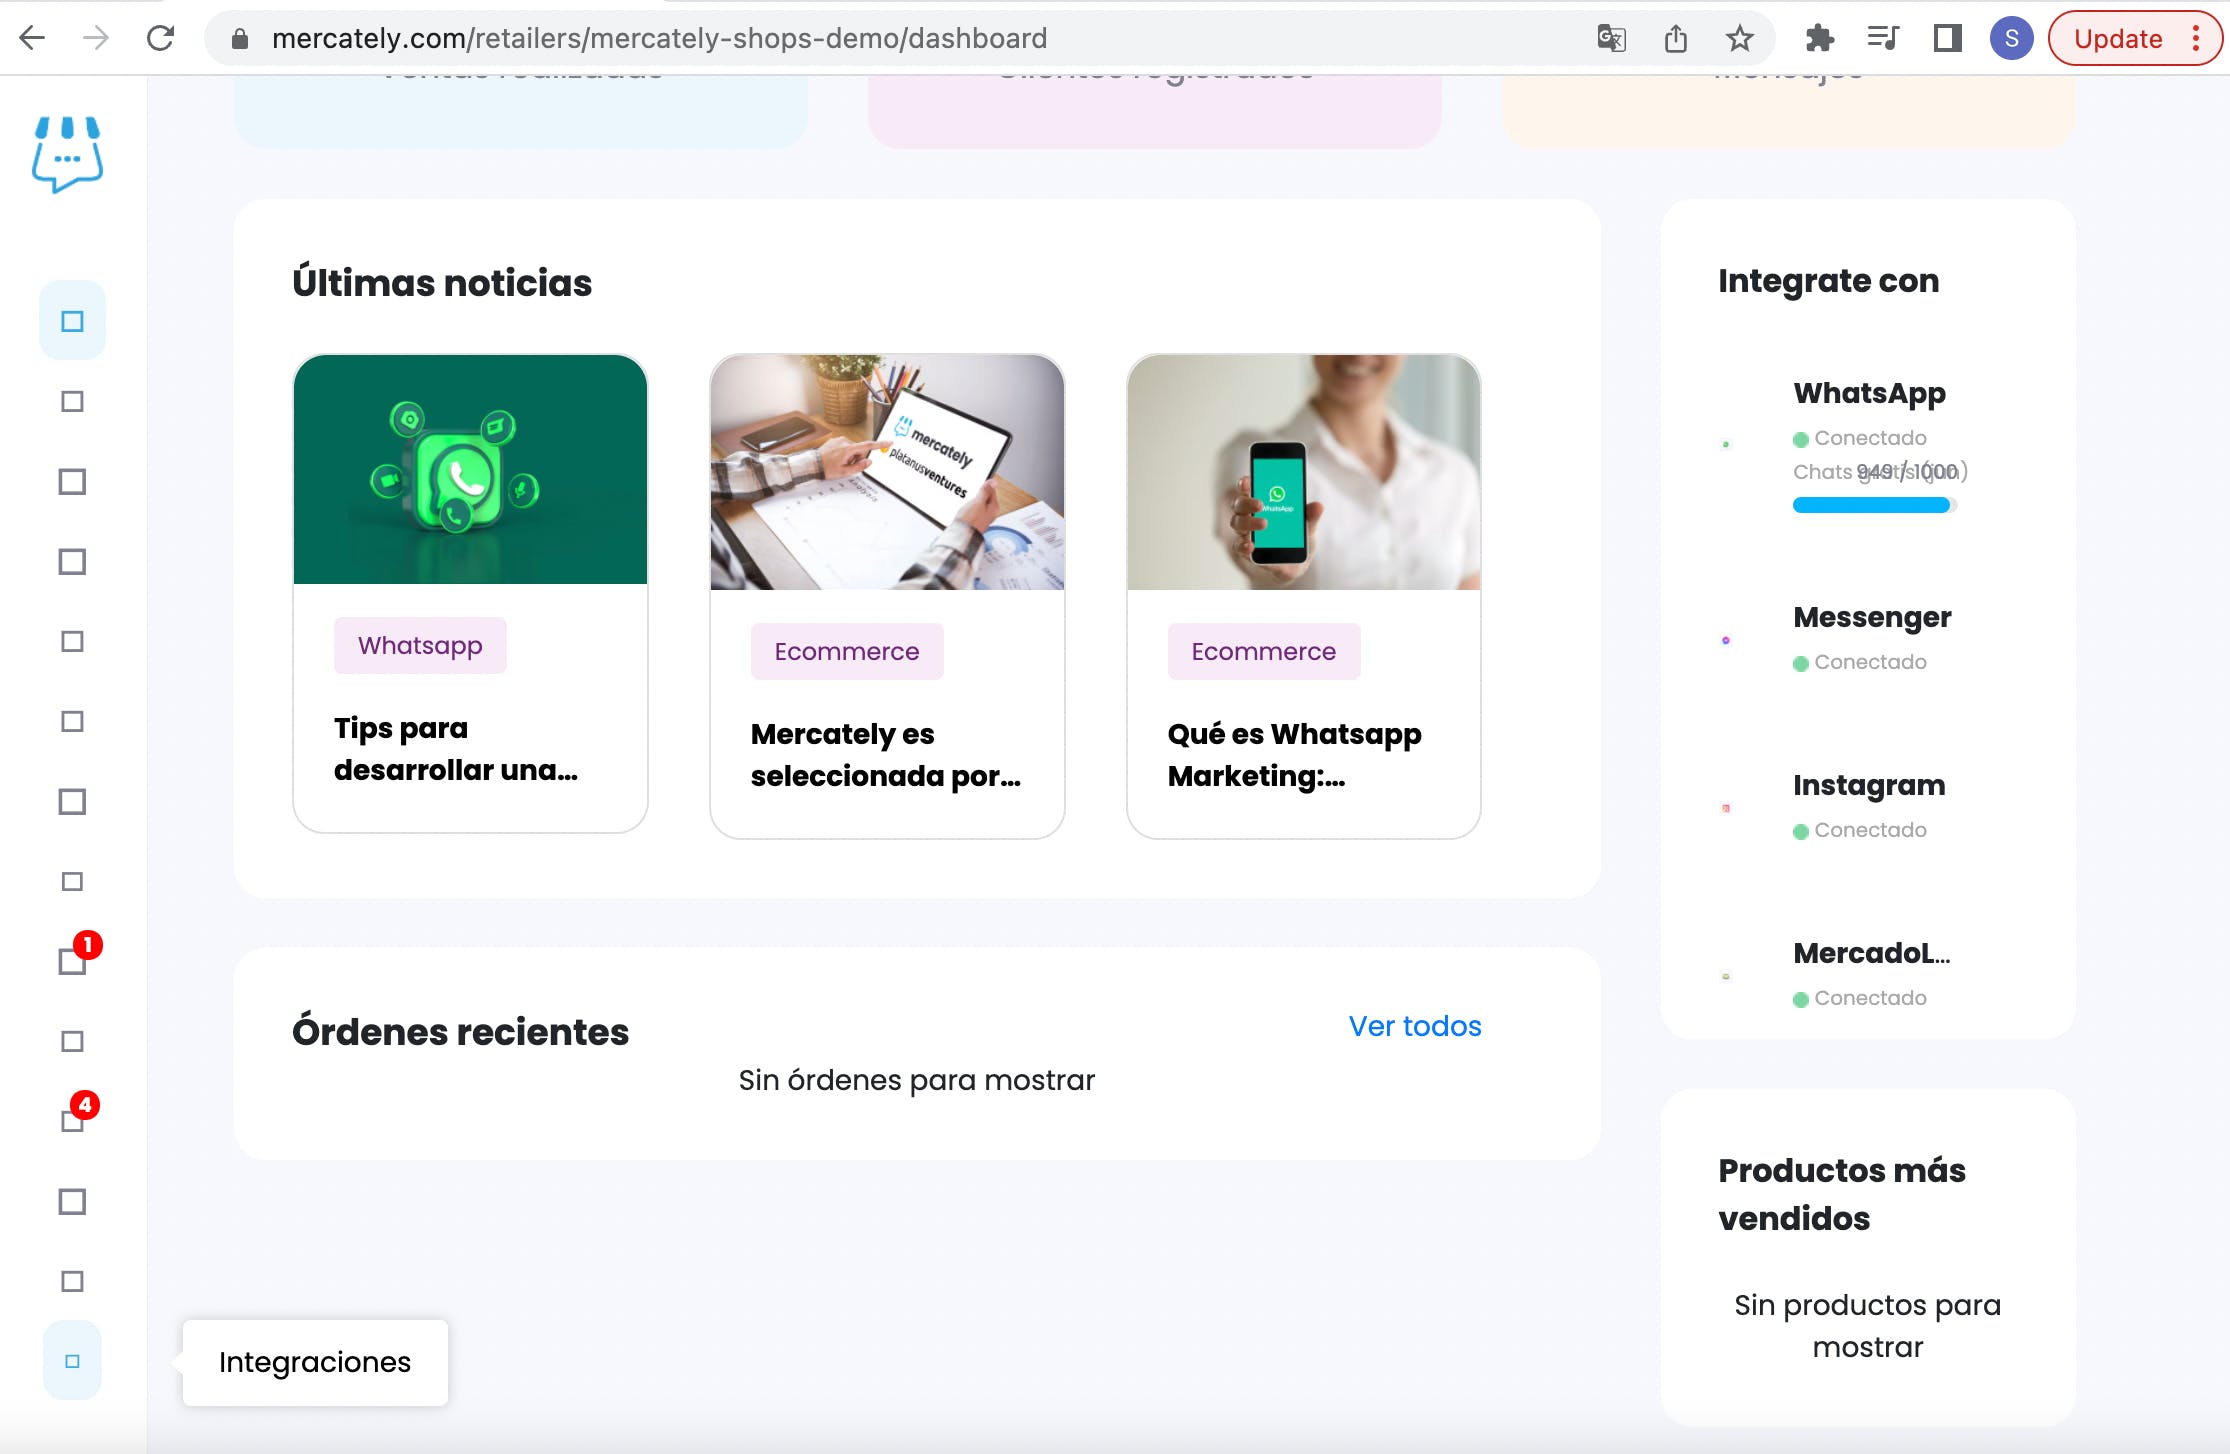Open the side panel icon in browser toolbar
This screenshot has width=2230, height=1454.
pyautogui.click(x=1947, y=39)
